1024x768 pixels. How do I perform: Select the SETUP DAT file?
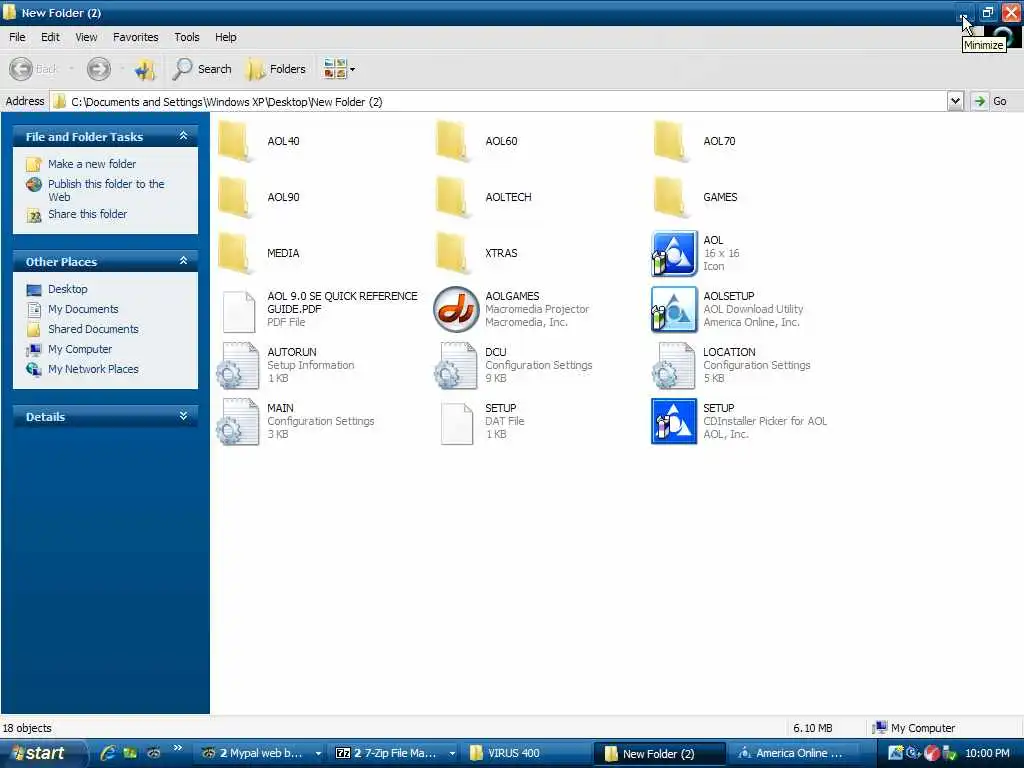coord(483,421)
